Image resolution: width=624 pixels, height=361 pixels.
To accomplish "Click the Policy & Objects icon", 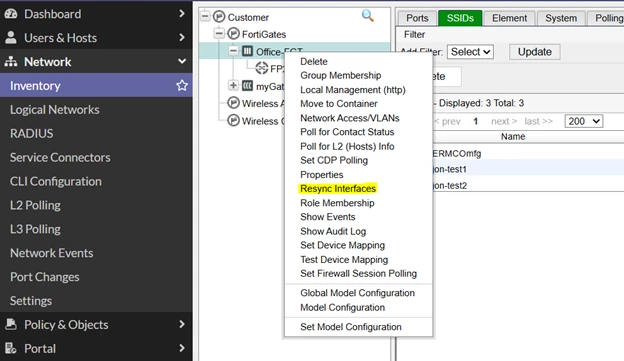I will [x=11, y=324].
